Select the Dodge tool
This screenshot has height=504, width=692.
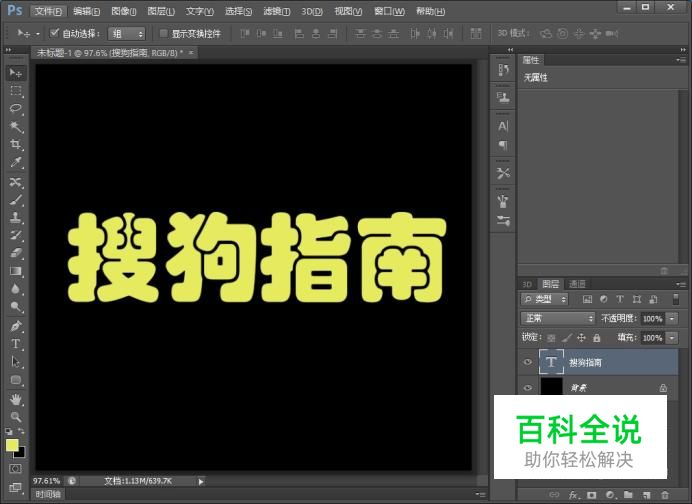[16, 307]
